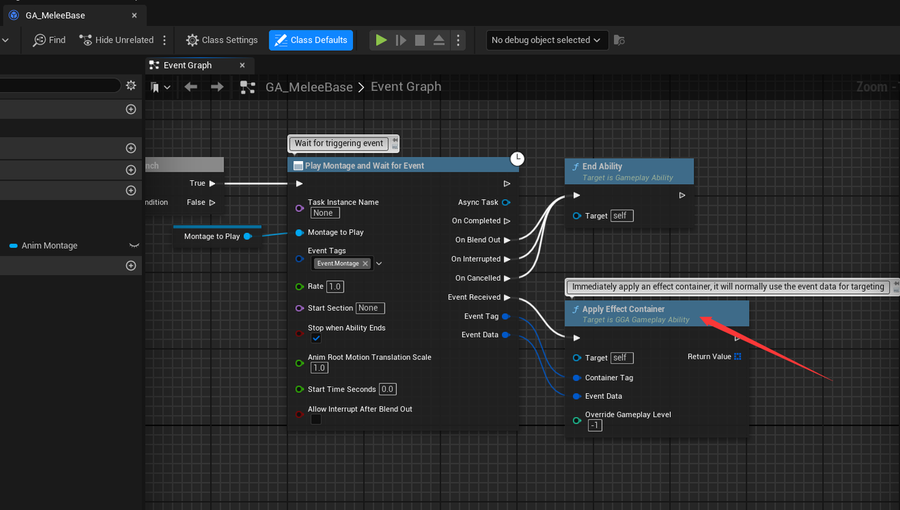The height and width of the screenshot is (510, 900).
Task: Click Apply Effect Container Return Value pin
Action: 738,357
